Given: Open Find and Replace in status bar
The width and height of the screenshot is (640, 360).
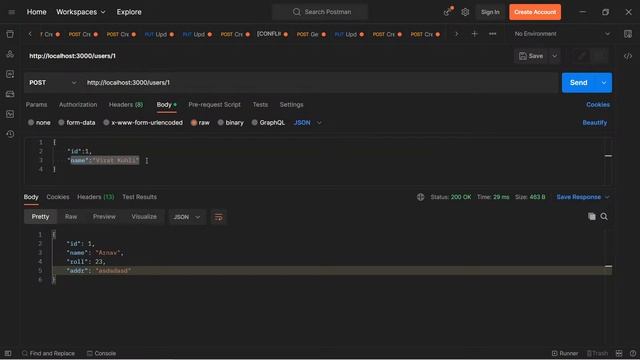Looking at the screenshot, I should 48,353.
